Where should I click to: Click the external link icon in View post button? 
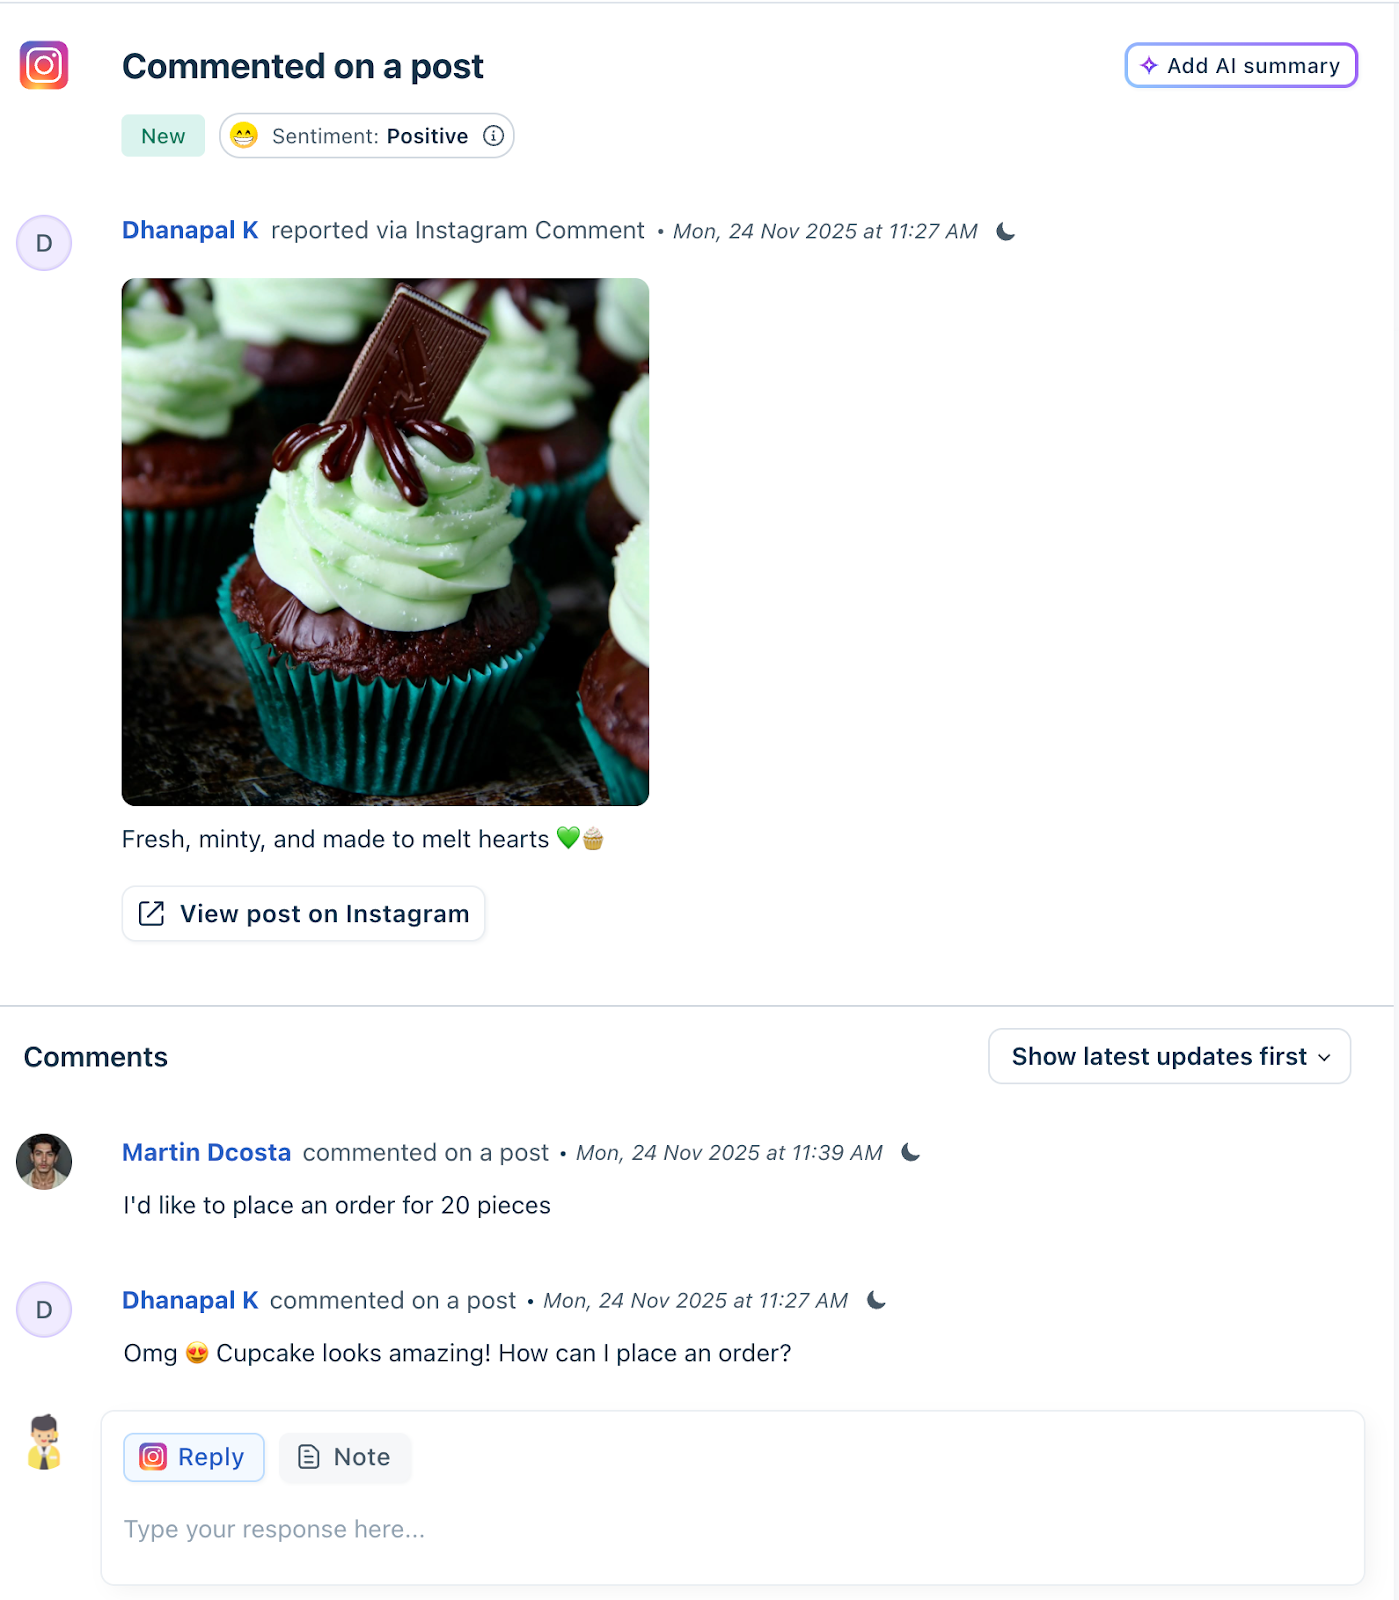(151, 913)
